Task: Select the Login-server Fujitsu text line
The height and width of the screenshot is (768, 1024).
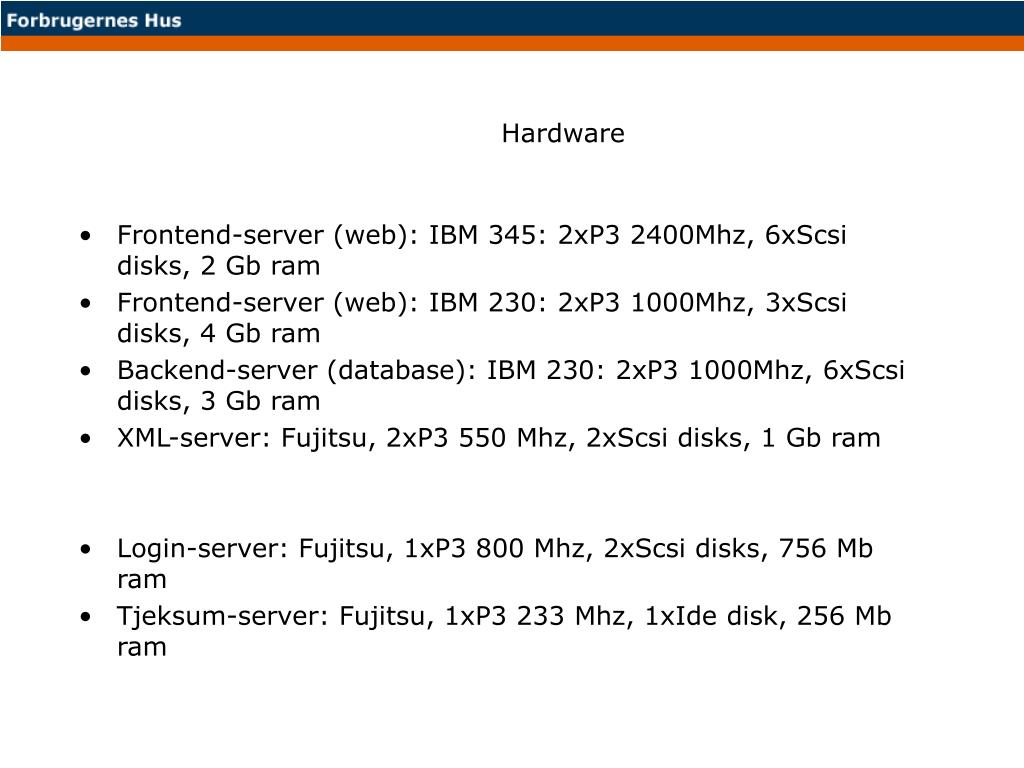Action: point(495,549)
